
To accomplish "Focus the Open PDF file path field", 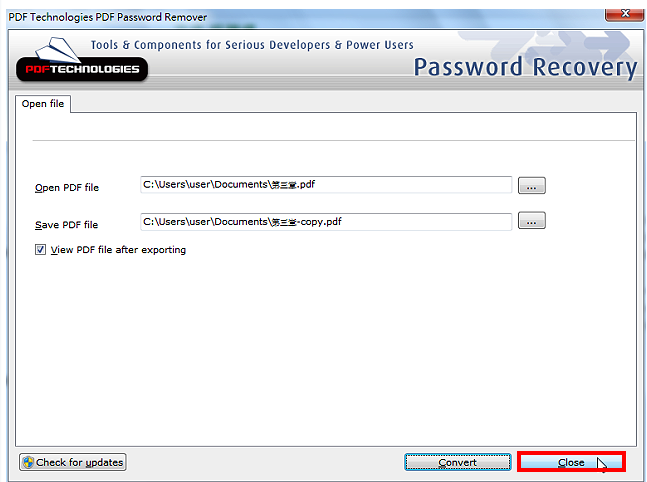I will (x=326, y=184).
